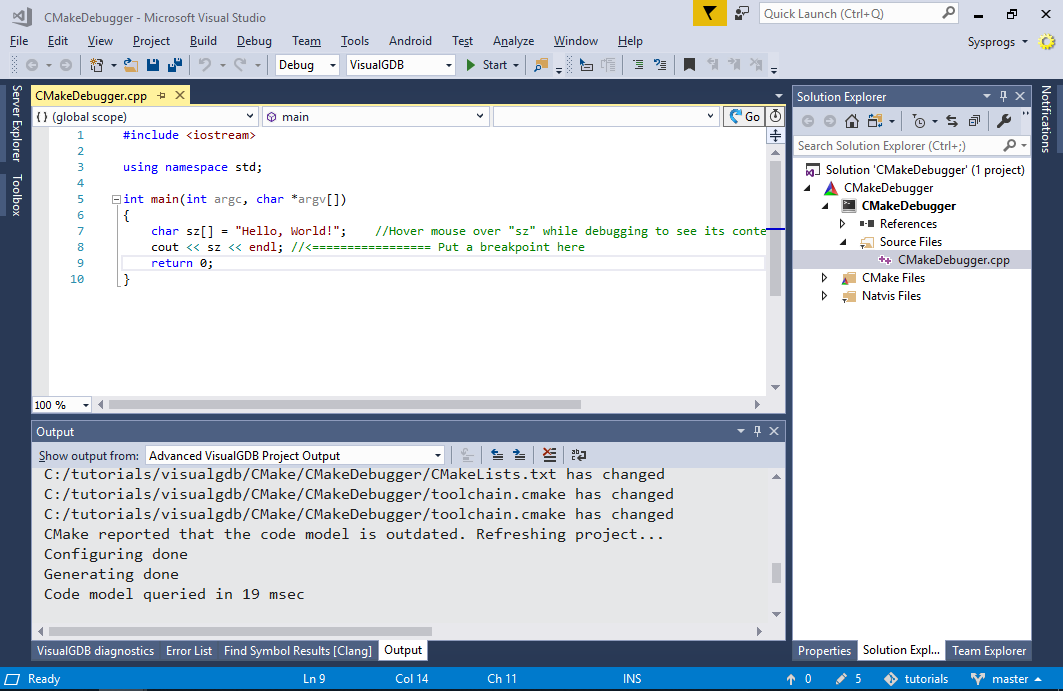Switch to VisualGDB diagnostics tab
1063x691 pixels.
point(96,651)
